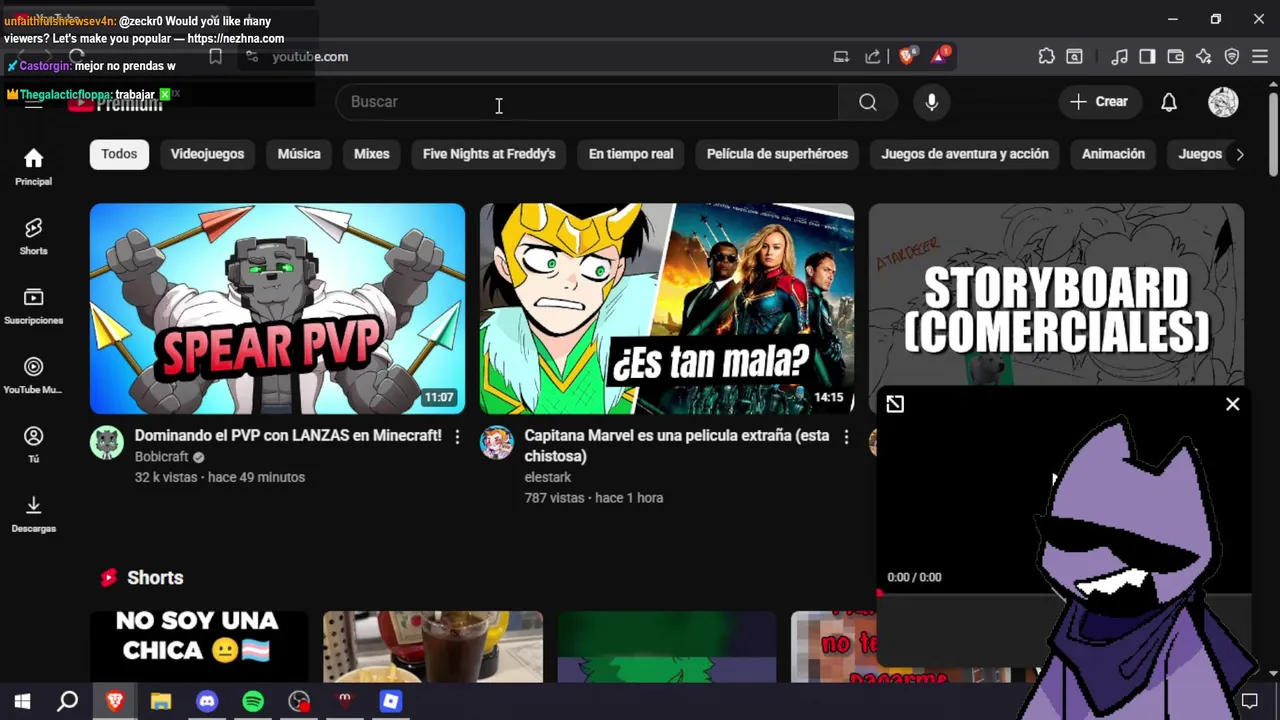The height and width of the screenshot is (720, 1280).
Task: Show more category chips with the right arrow
Action: 1240,154
